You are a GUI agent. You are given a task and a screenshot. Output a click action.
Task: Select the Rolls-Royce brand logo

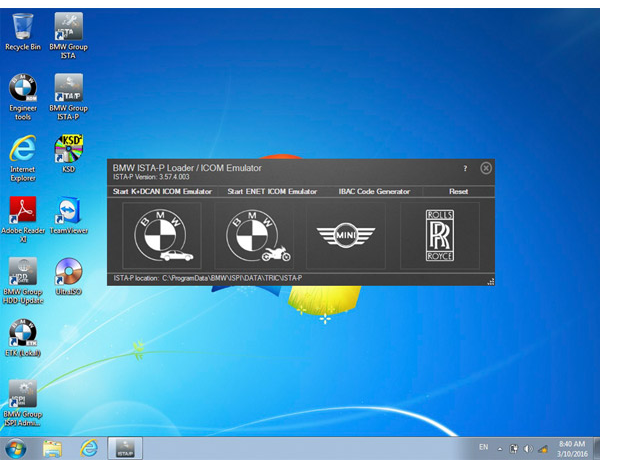pyautogui.click(x=439, y=236)
